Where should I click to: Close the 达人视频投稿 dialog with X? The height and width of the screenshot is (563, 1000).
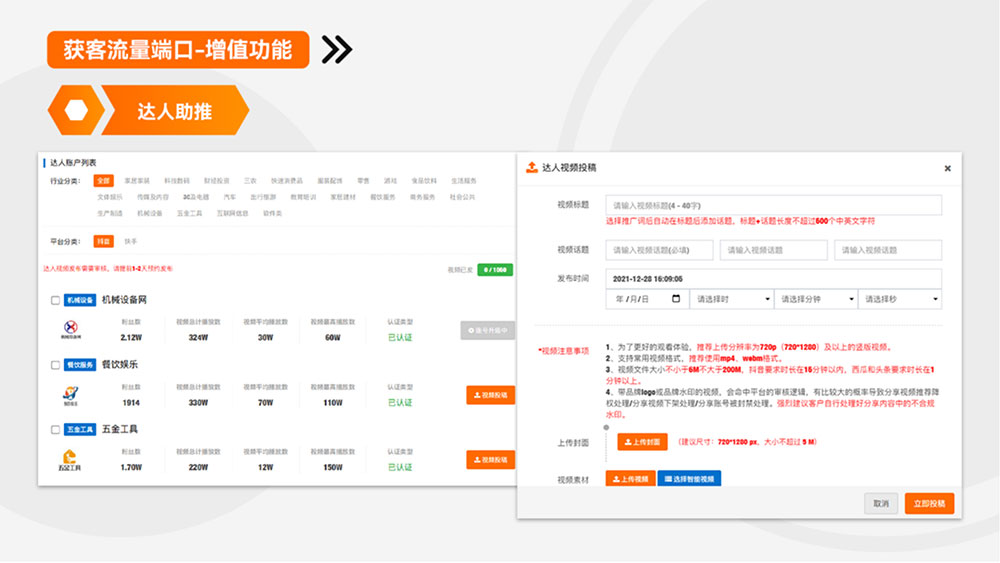point(947,168)
